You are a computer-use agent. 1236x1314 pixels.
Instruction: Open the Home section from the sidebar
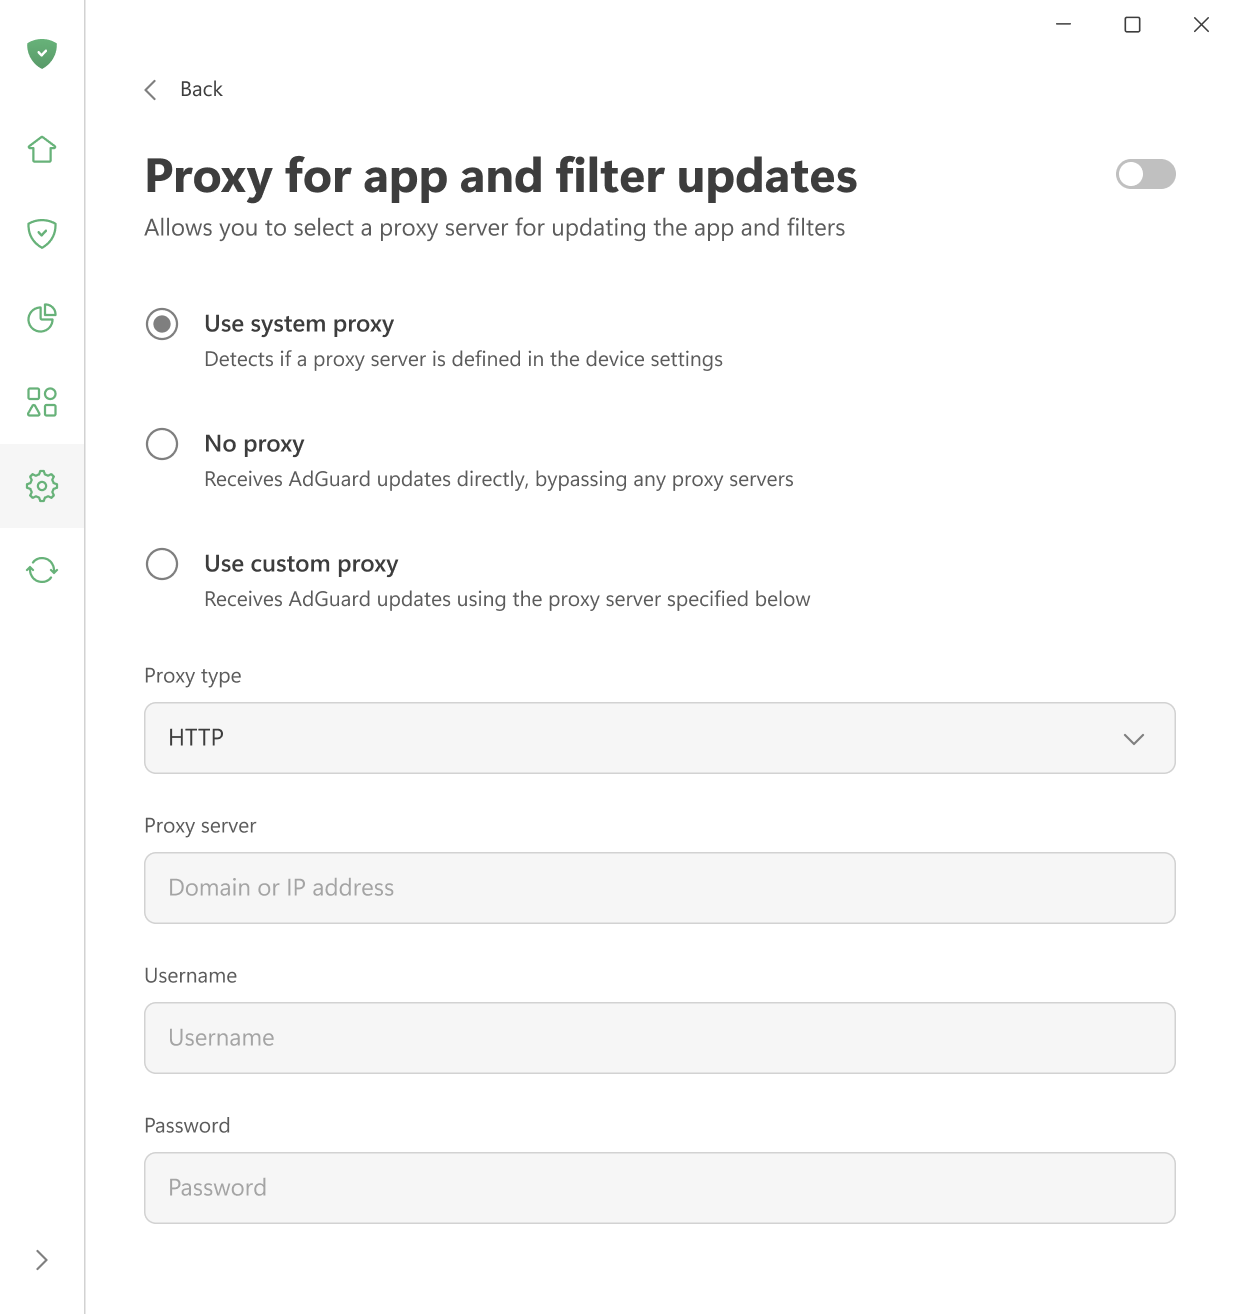pyautogui.click(x=41, y=149)
